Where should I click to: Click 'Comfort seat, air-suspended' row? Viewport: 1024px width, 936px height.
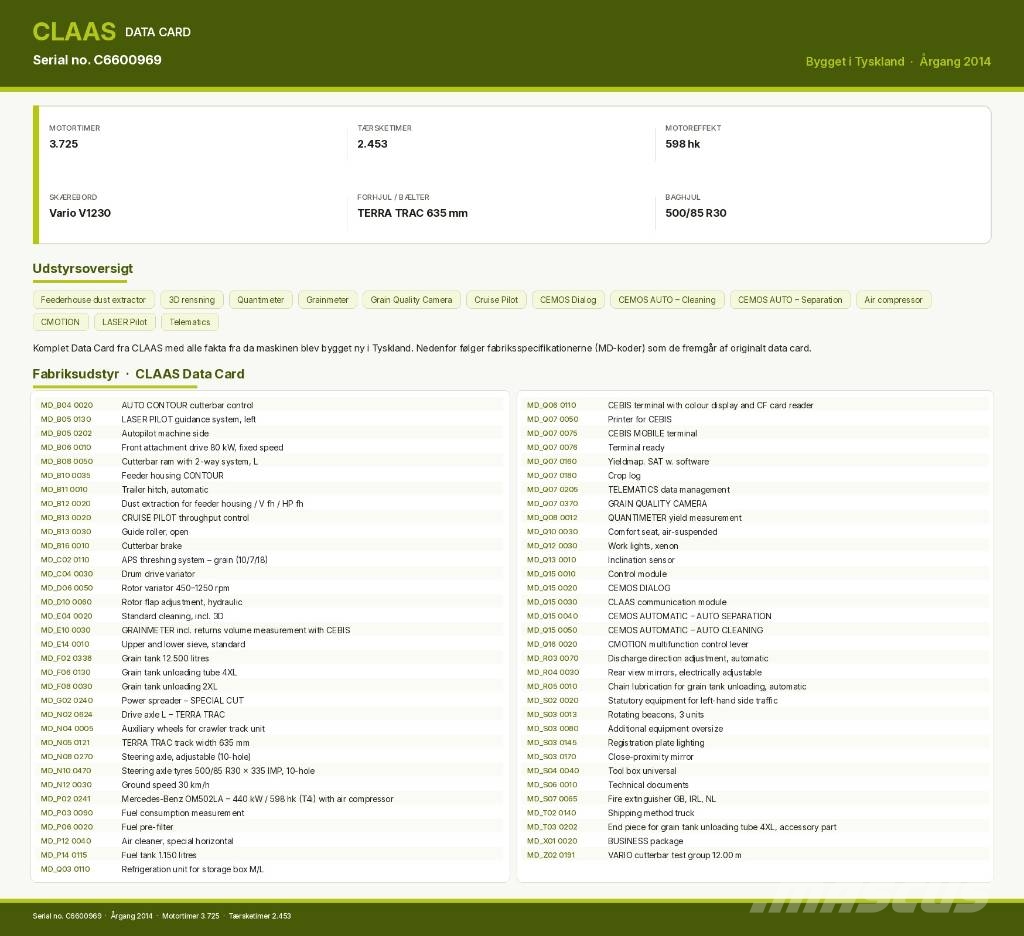coord(756,532)
